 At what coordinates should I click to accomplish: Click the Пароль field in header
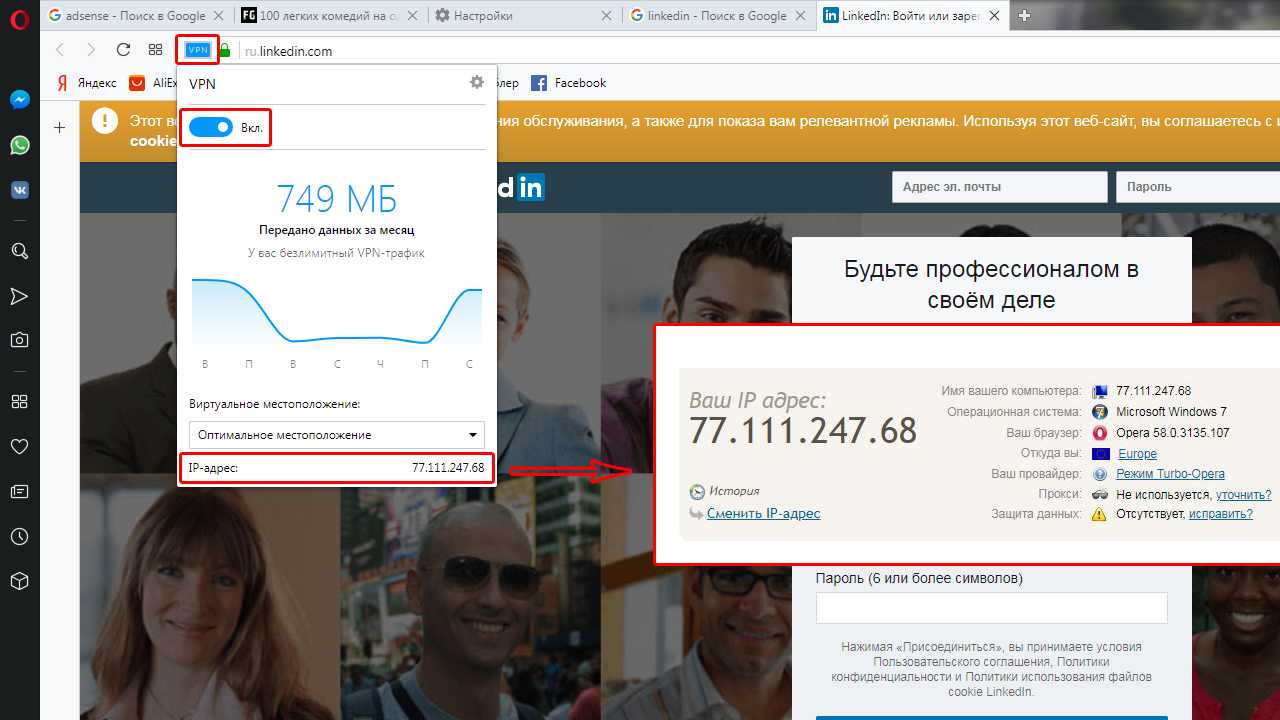pyautogui.click(x=1197, y=187)
